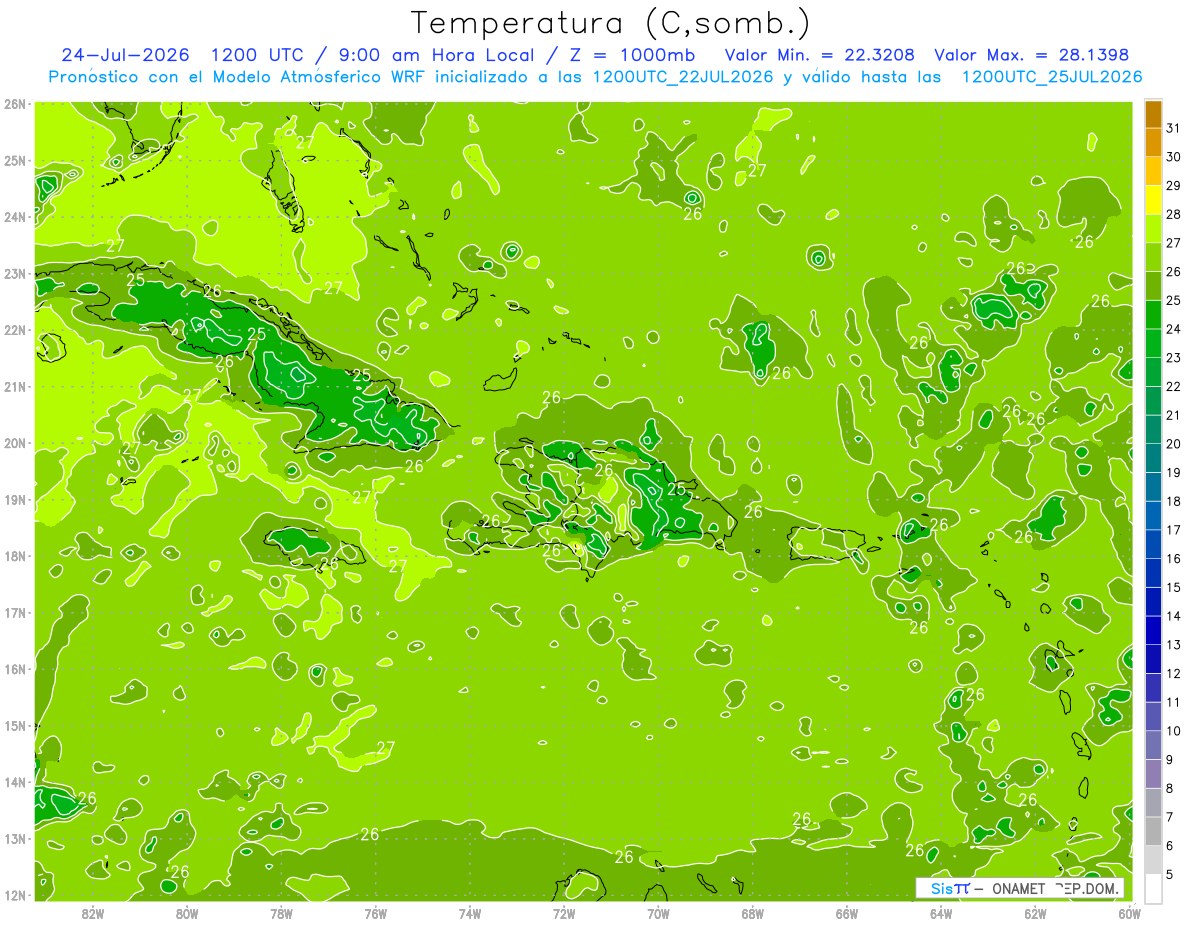
Task: Click longitude axis label "72W"
Action: (564, 912)
